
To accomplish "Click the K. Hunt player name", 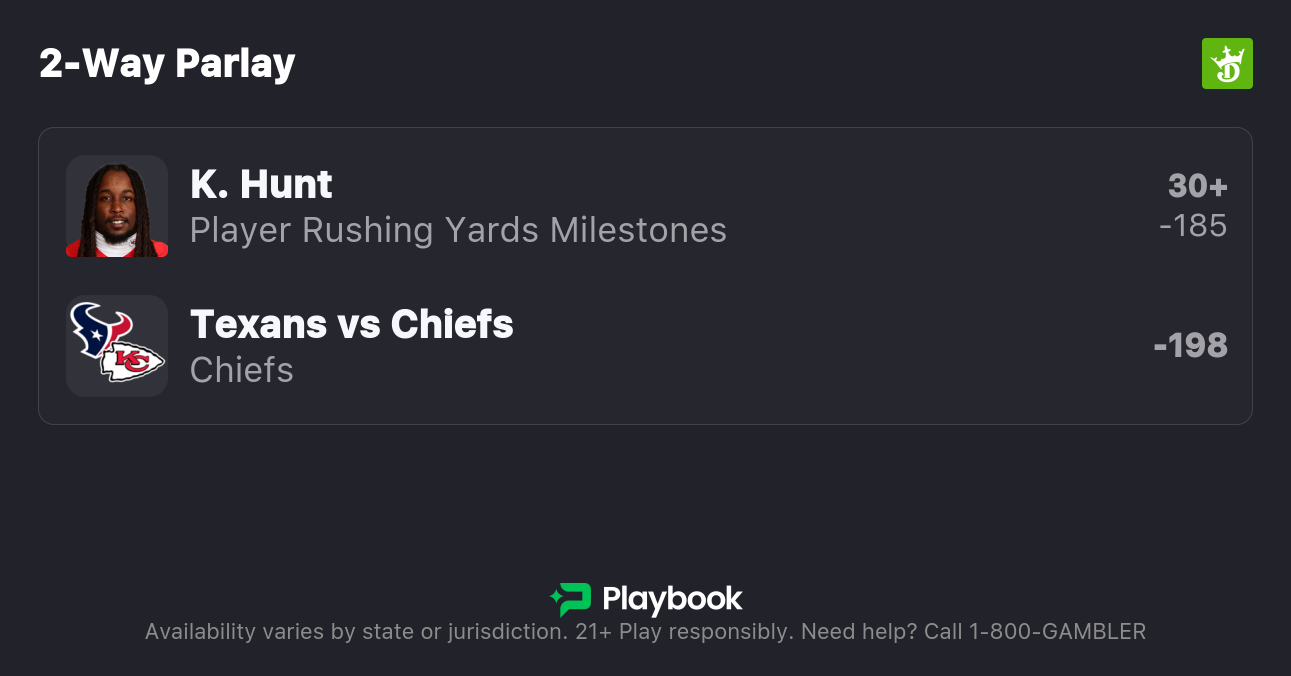I will point(261,185).
